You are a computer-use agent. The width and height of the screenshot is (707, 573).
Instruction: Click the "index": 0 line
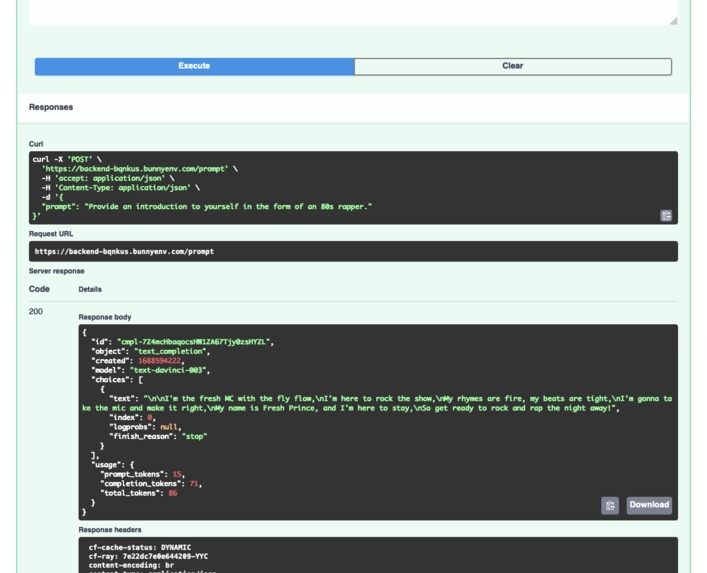(x=132, y=417)
